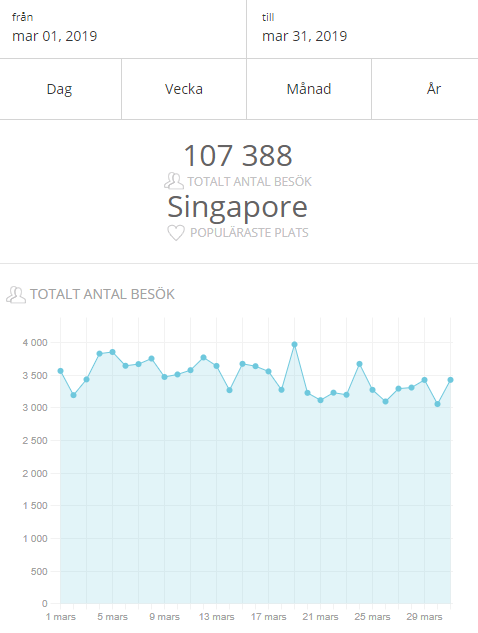Image resolution: width=478 pixels, height=633 pixels.
Task: Select the 1 mars data point
Action: point(61,371)
